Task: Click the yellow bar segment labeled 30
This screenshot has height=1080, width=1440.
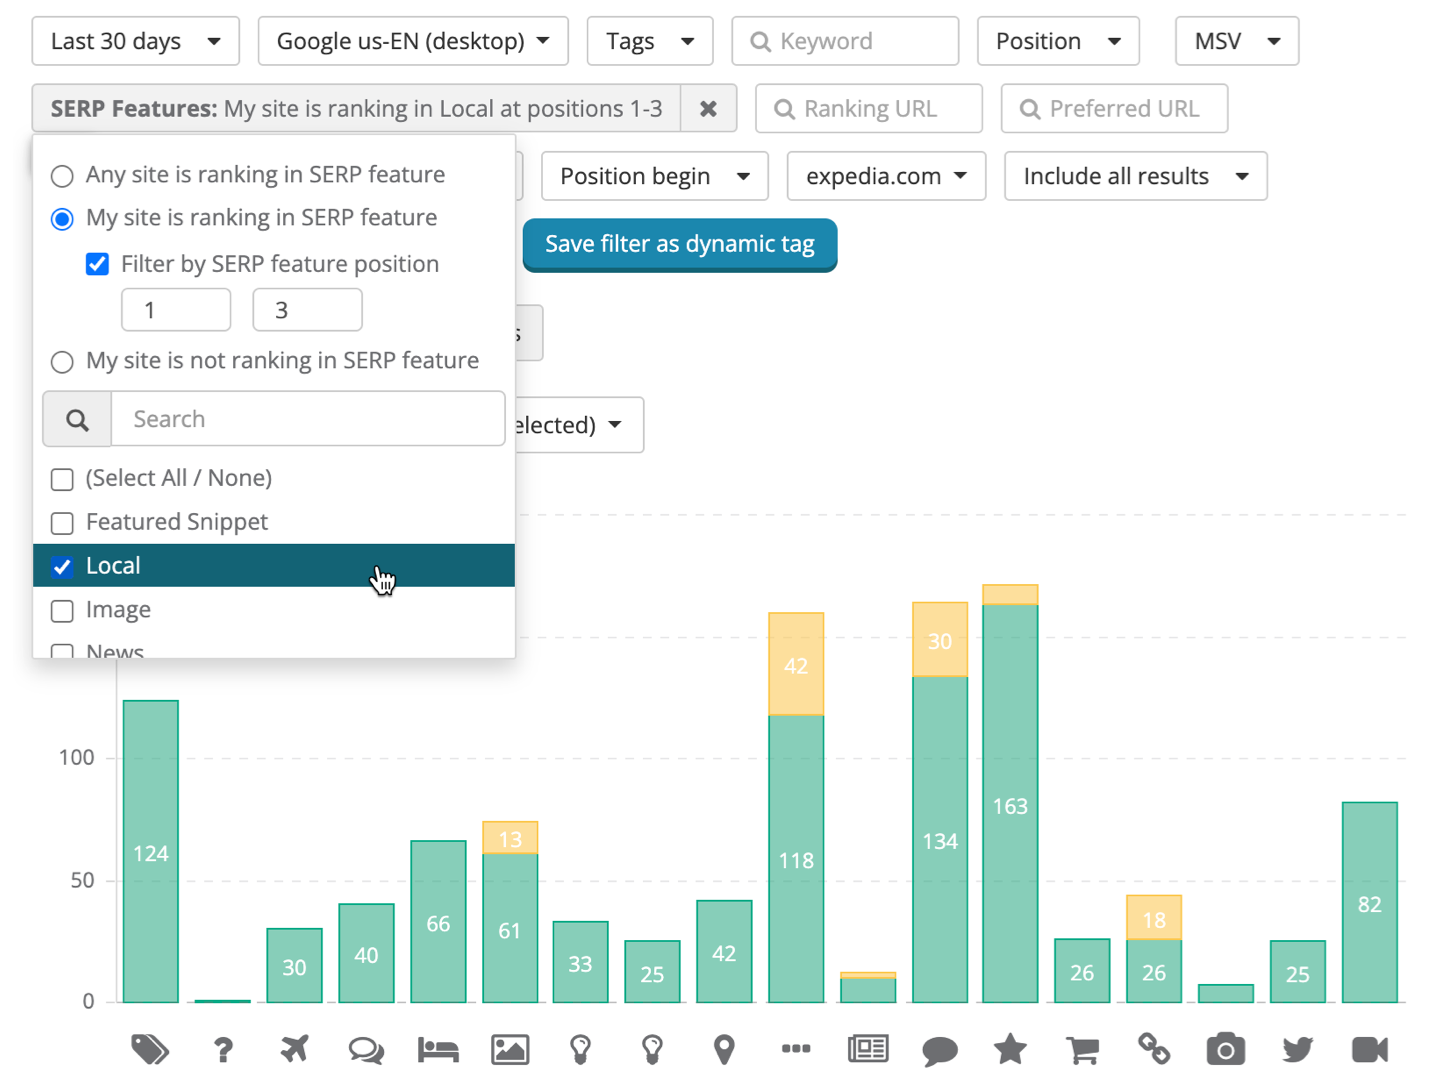Action: click(940, 640)
